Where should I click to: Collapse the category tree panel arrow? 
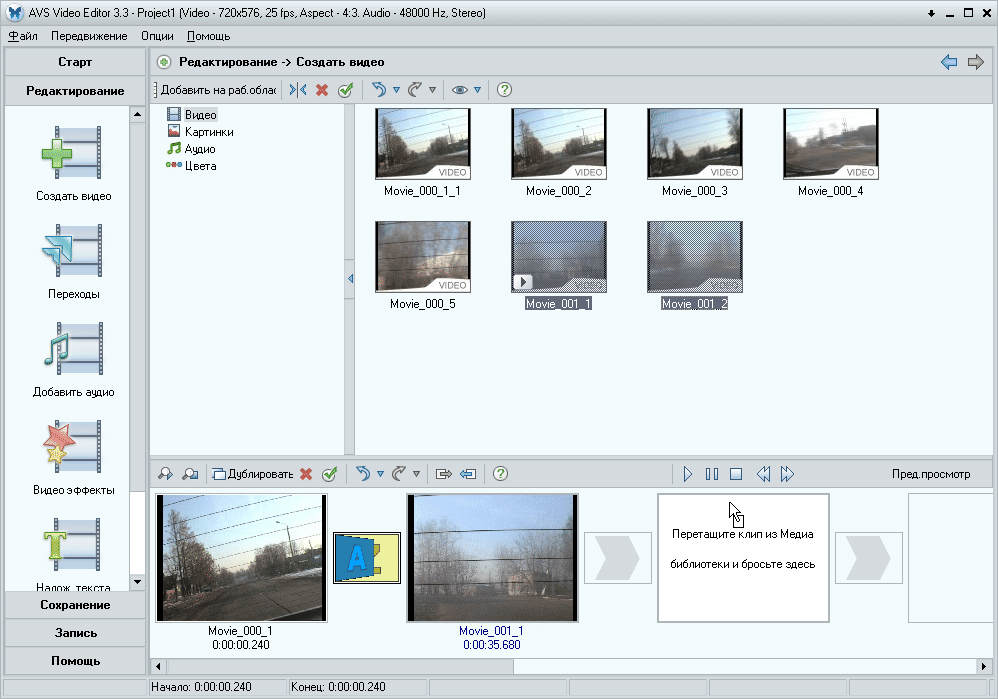[350, 279]
